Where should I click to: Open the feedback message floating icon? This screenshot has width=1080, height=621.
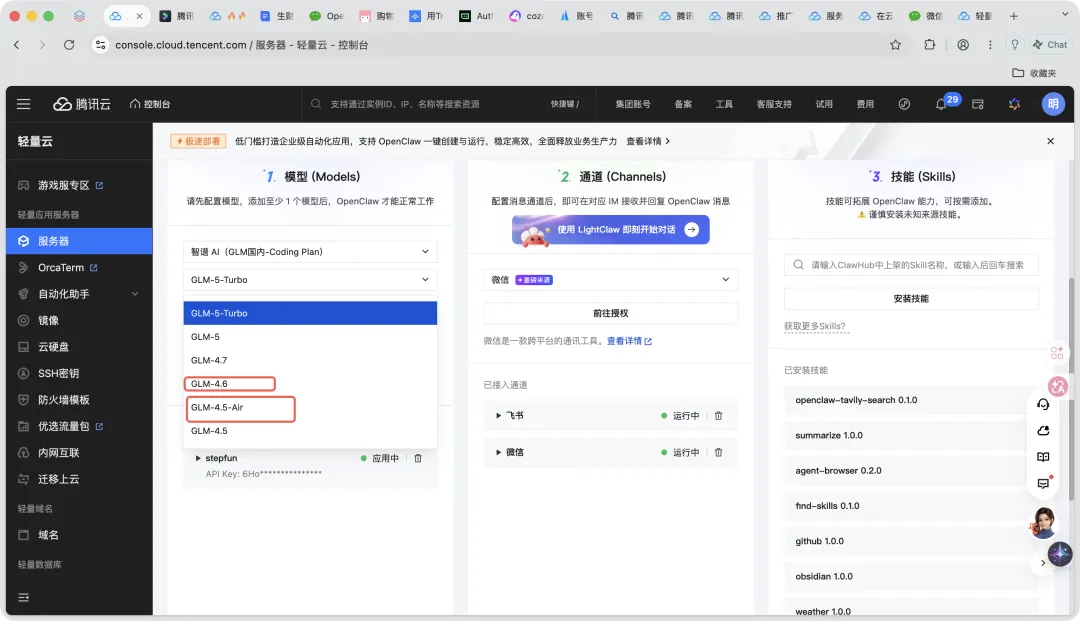point(1043,483)
